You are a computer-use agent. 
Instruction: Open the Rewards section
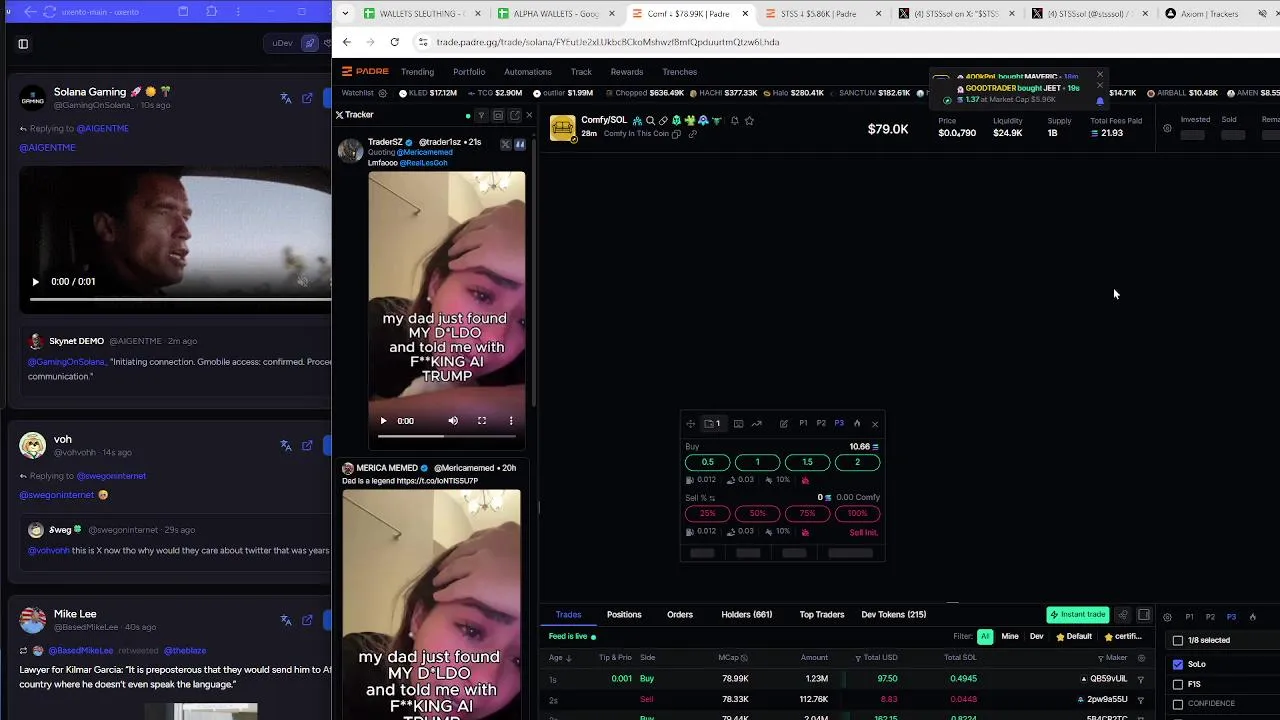coord(627,72)
